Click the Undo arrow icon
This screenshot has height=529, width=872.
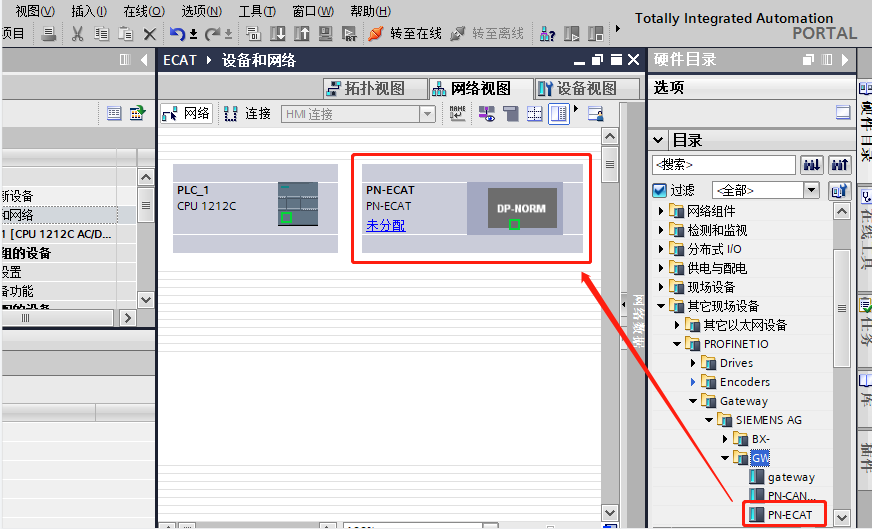pyautogui.click(x=177, y=34)
